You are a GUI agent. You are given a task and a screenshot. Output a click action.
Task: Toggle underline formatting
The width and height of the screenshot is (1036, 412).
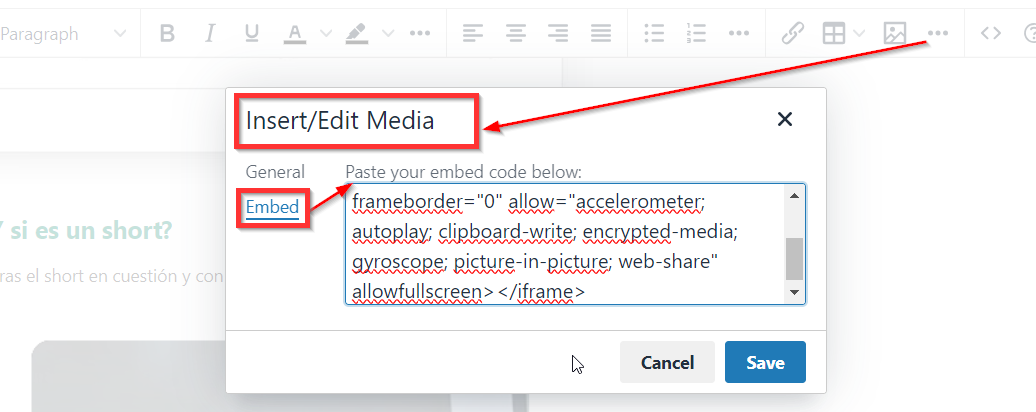tap(251, 33)
